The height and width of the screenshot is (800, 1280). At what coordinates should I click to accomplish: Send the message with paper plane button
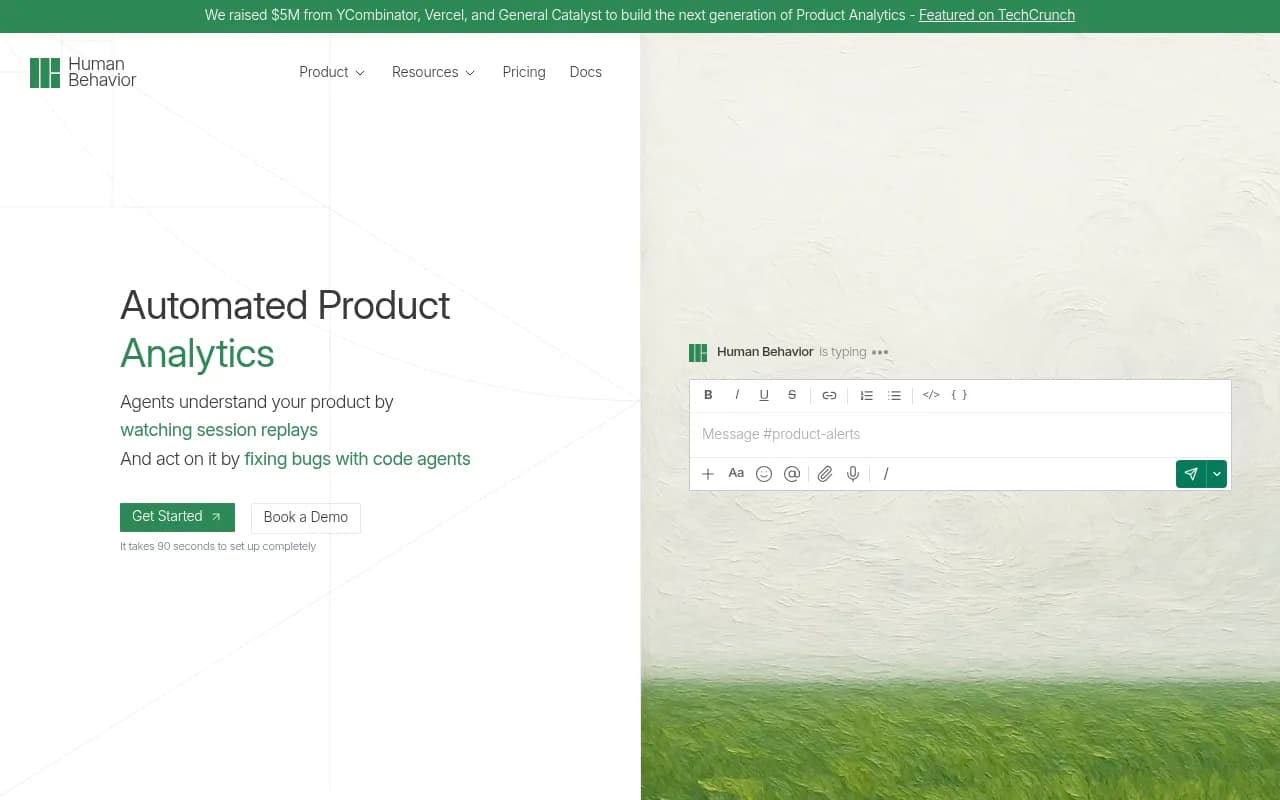1191,474
